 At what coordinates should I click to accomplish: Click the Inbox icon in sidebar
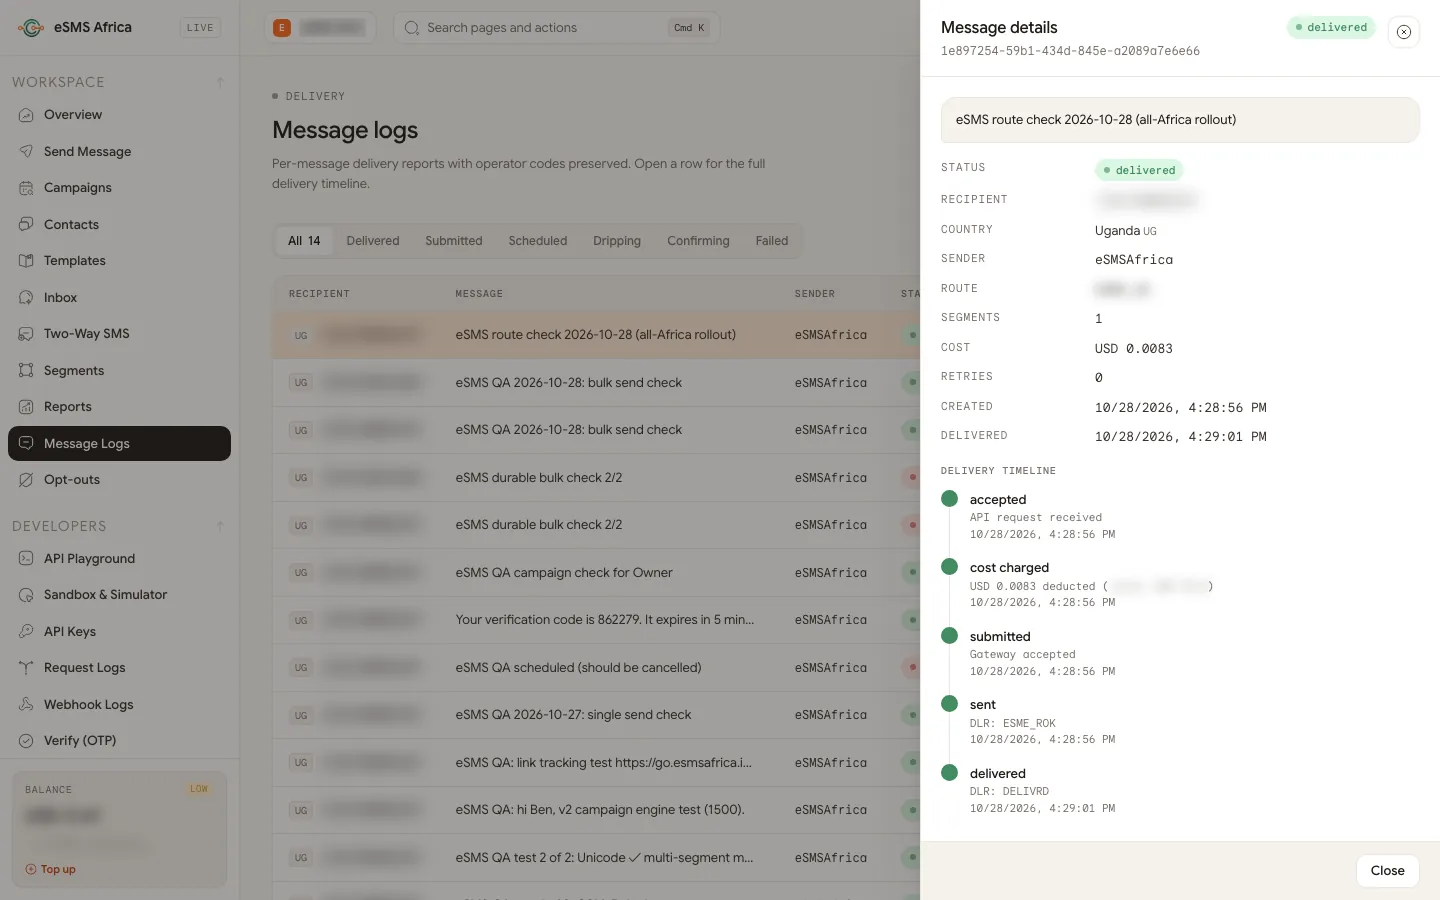(26, 298)
